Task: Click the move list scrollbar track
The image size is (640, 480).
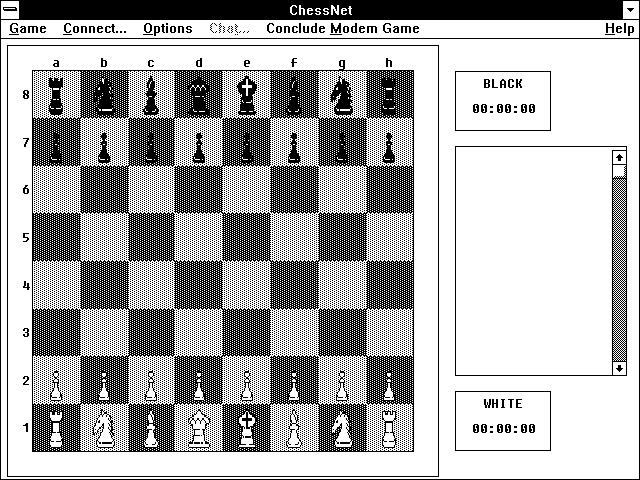Action: 619,270
